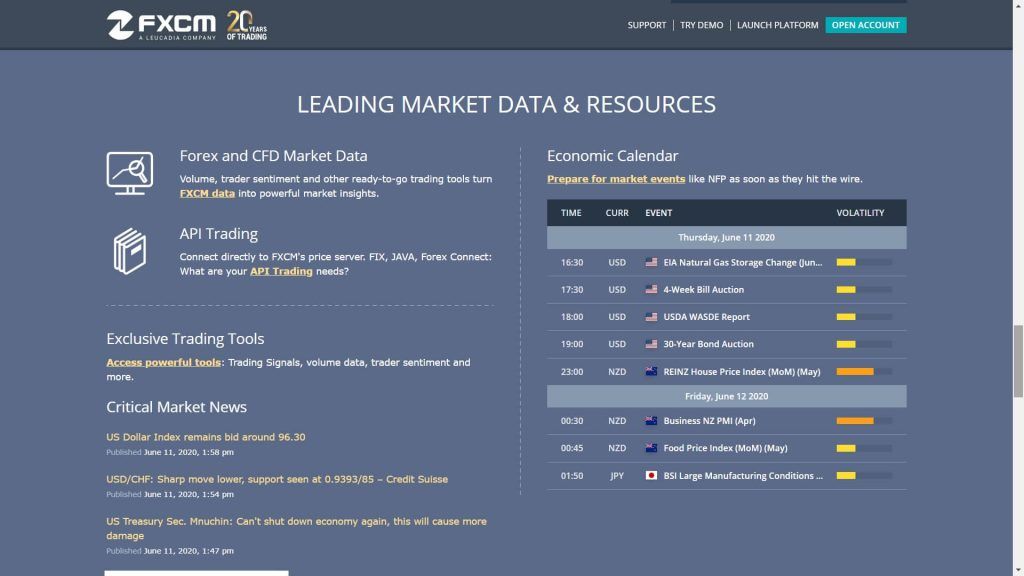Click the Critical Market News heading

click(176, 406)
